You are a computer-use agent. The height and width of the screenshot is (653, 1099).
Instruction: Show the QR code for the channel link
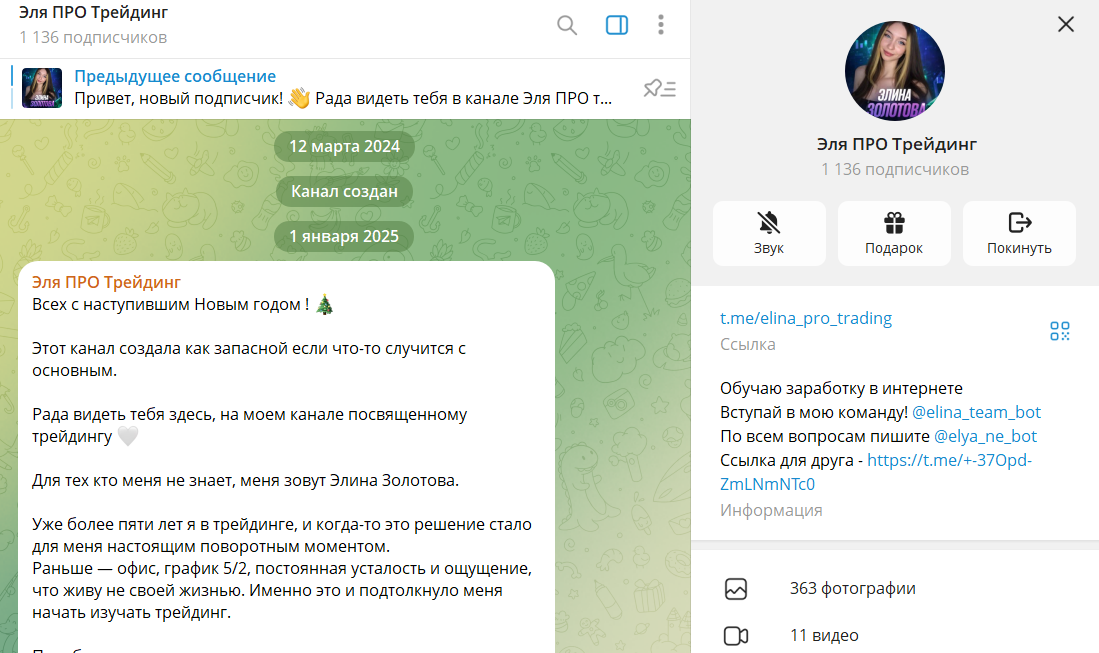click(x=1059, y=330)
